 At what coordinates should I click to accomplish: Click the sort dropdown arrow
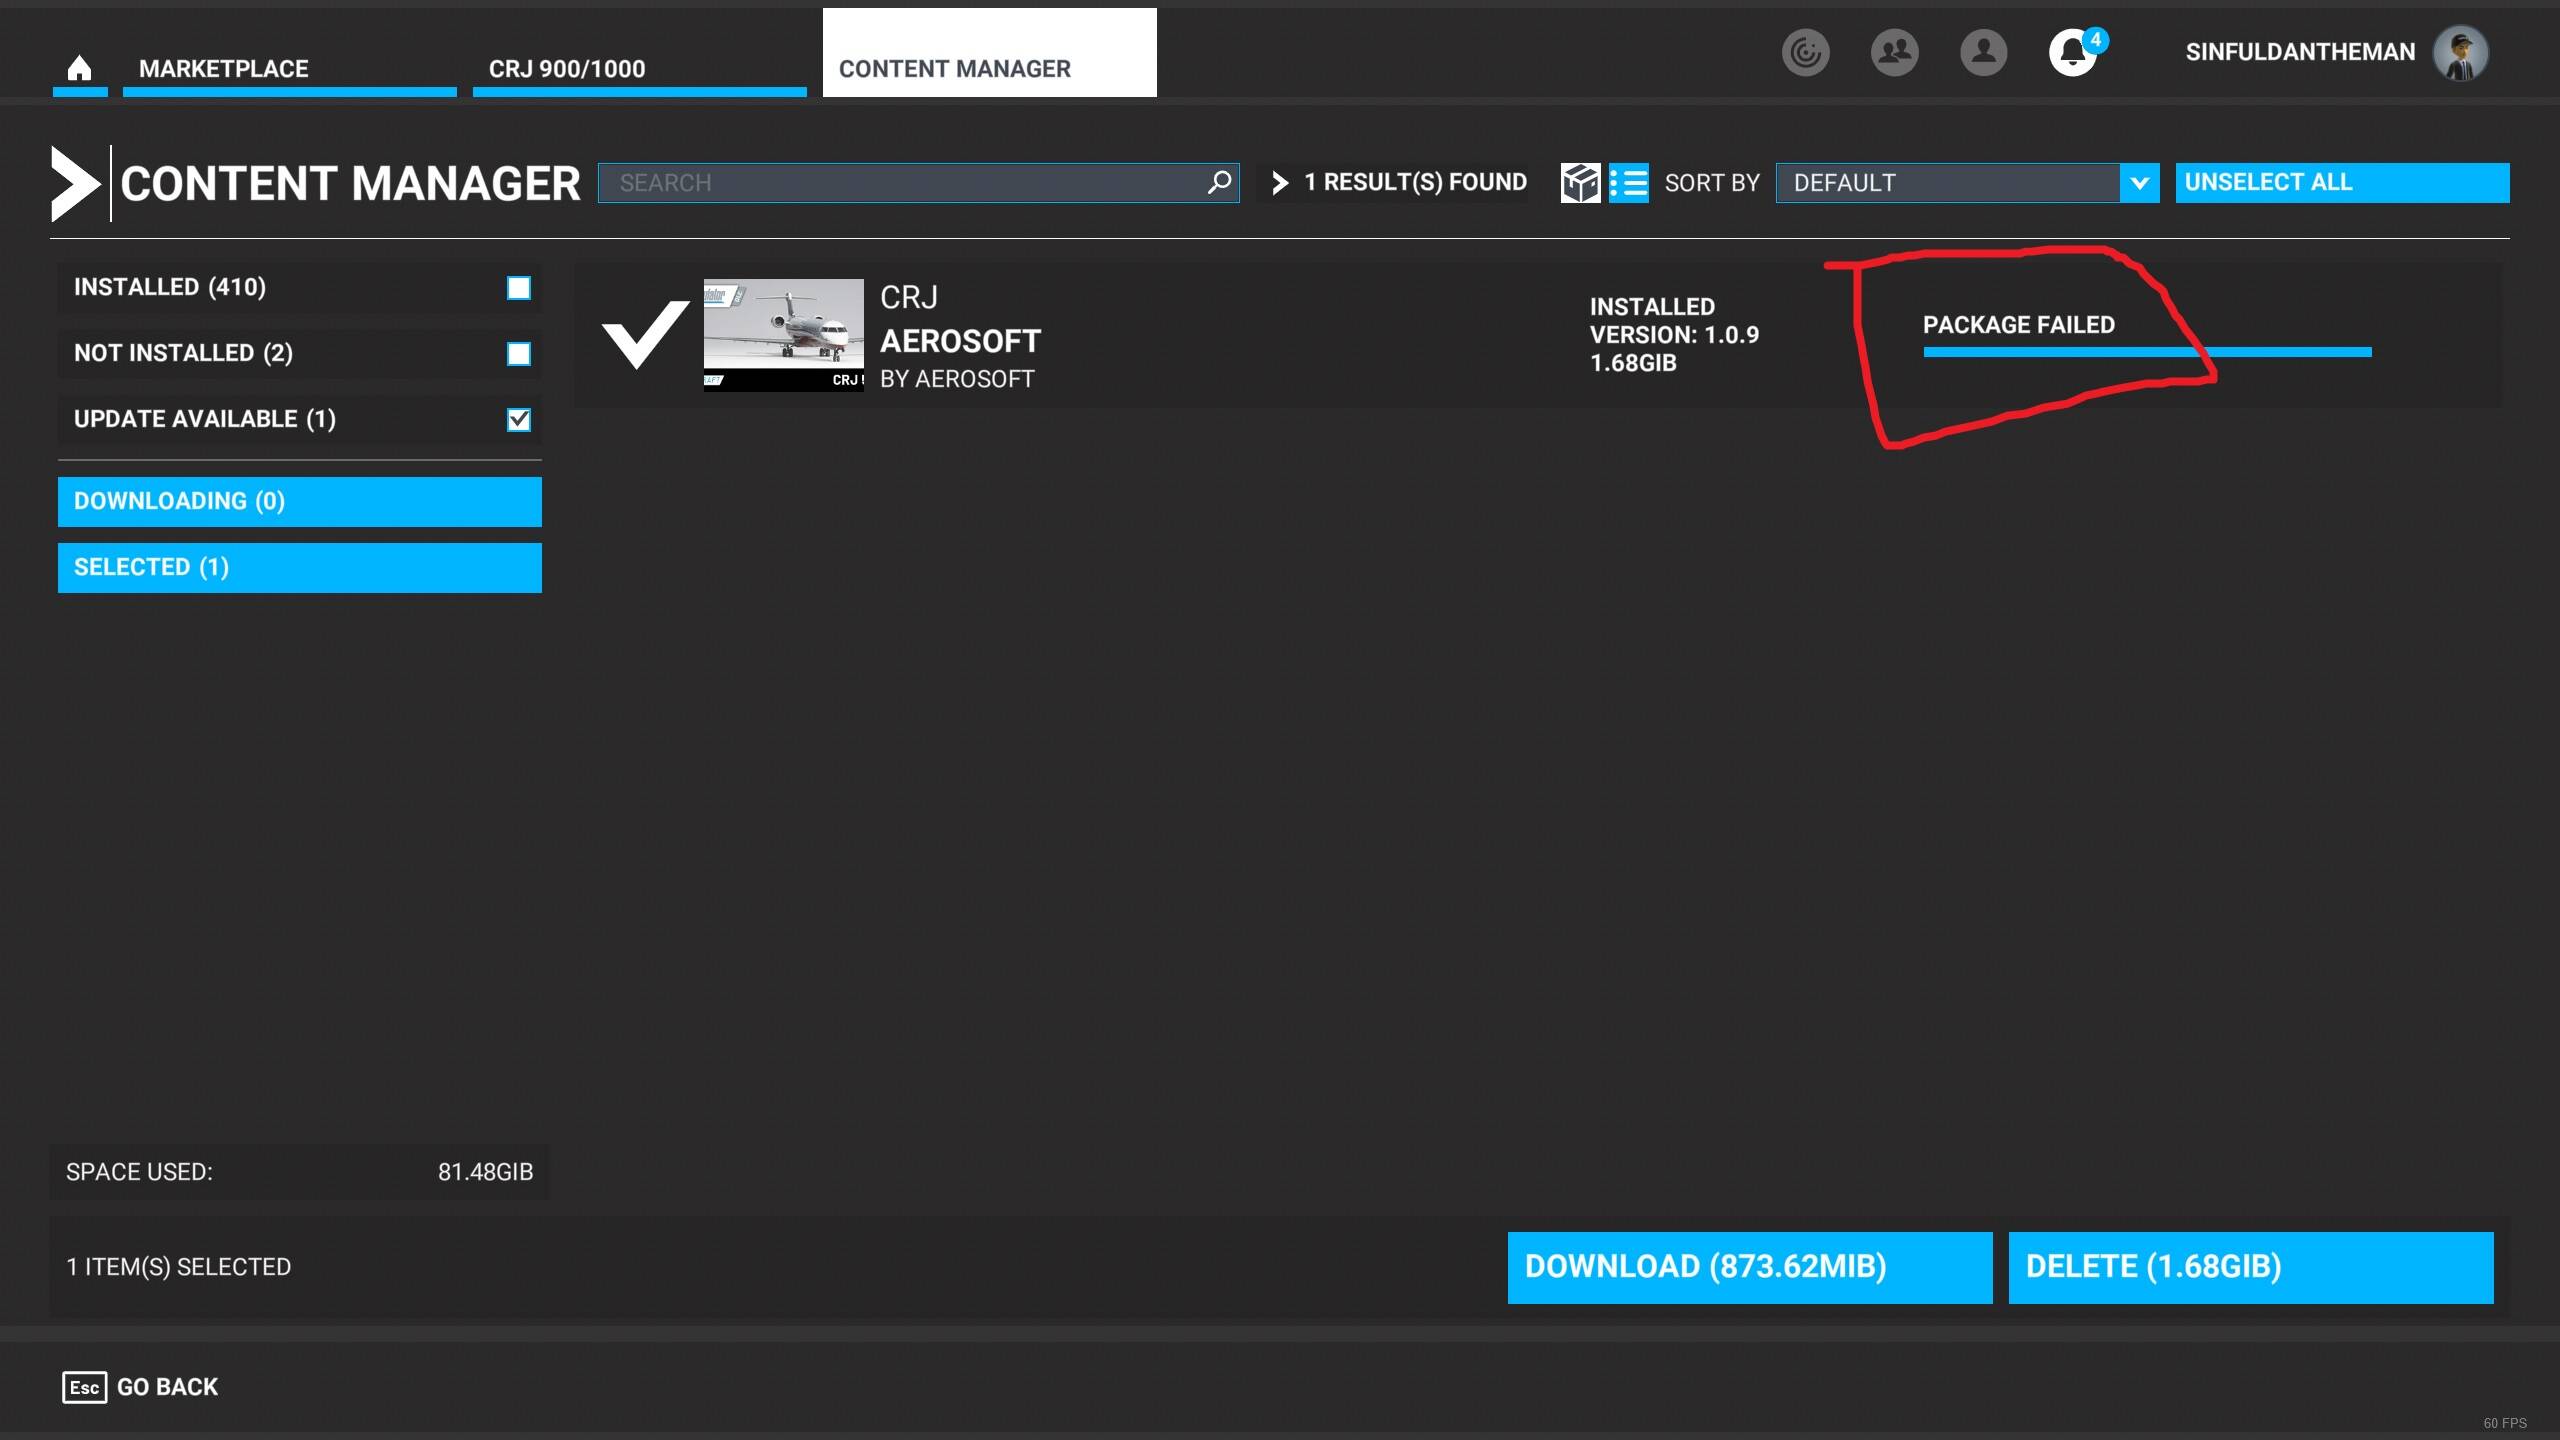[2139, 183]
